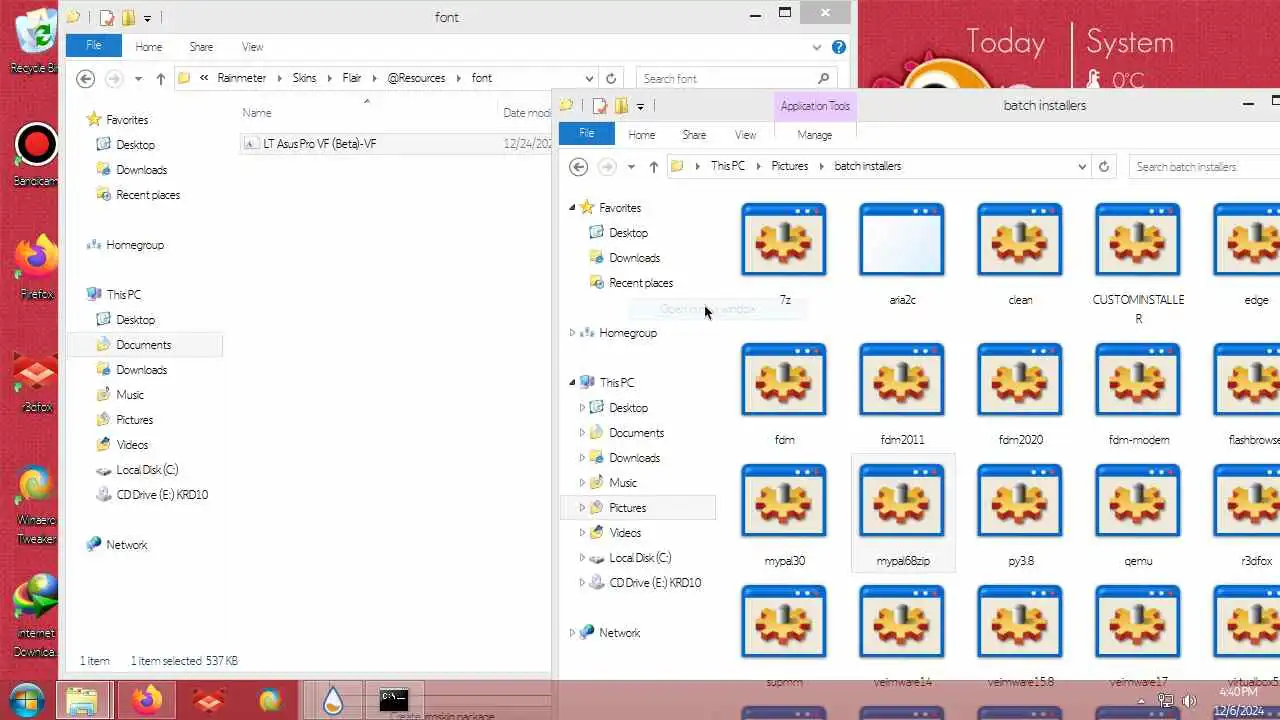
Task: Select the aria2c file icon
Action: tap(902, 240)
